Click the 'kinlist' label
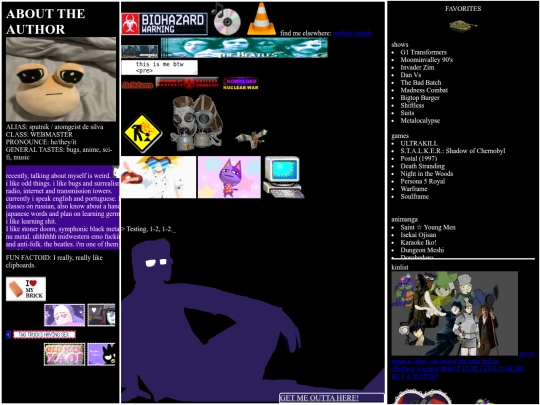540x405 pixels. [400, 267]
